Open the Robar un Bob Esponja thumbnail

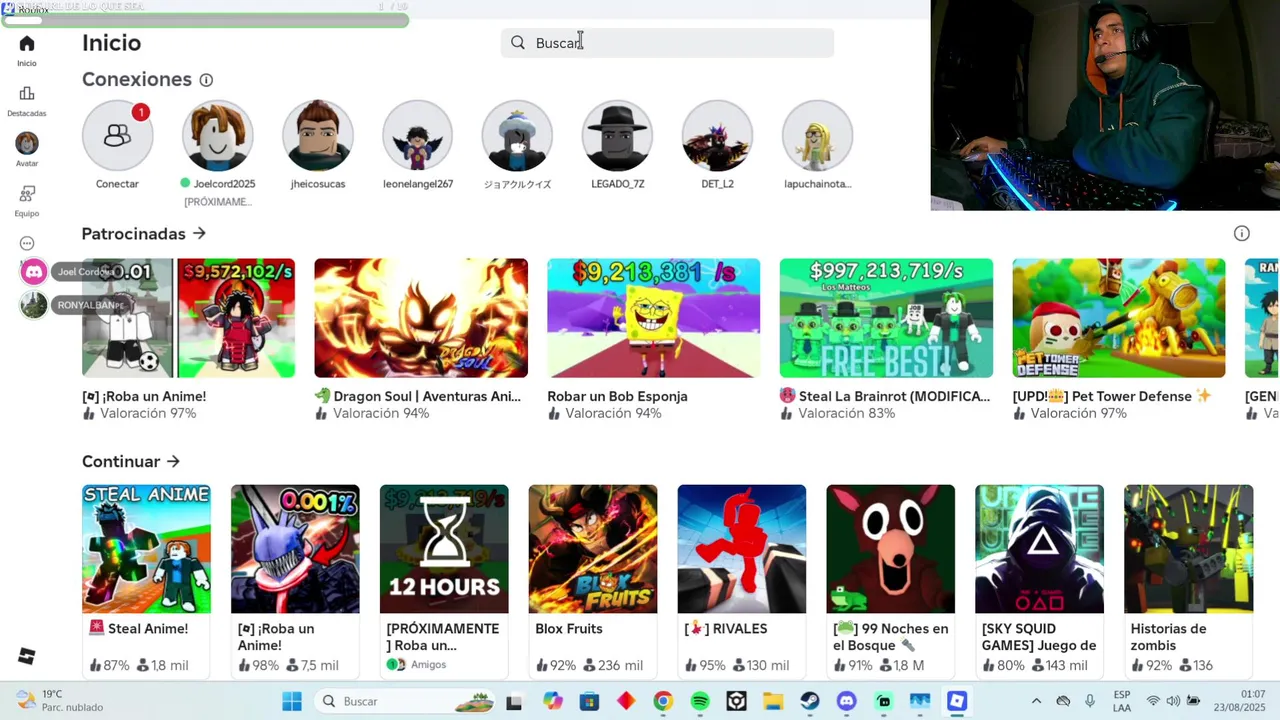(653, 318)
